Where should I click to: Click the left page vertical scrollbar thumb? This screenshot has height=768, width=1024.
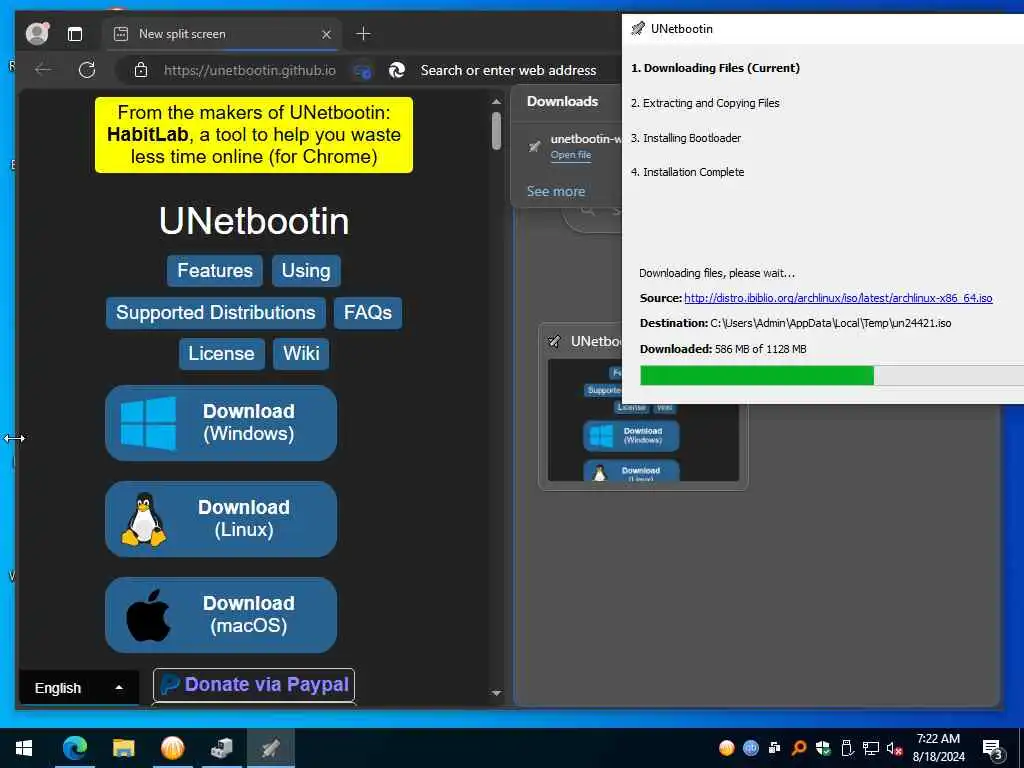(x=496, y=131)
